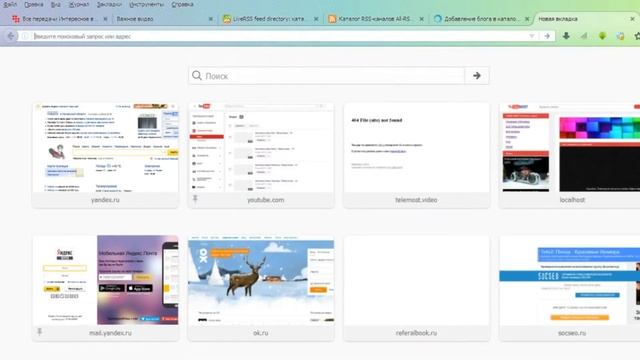This screenshot has width=640, height=360.
Task: Open the telemost.video tile thumbnail
Action: pyautogui.click(x=416, y=147)
